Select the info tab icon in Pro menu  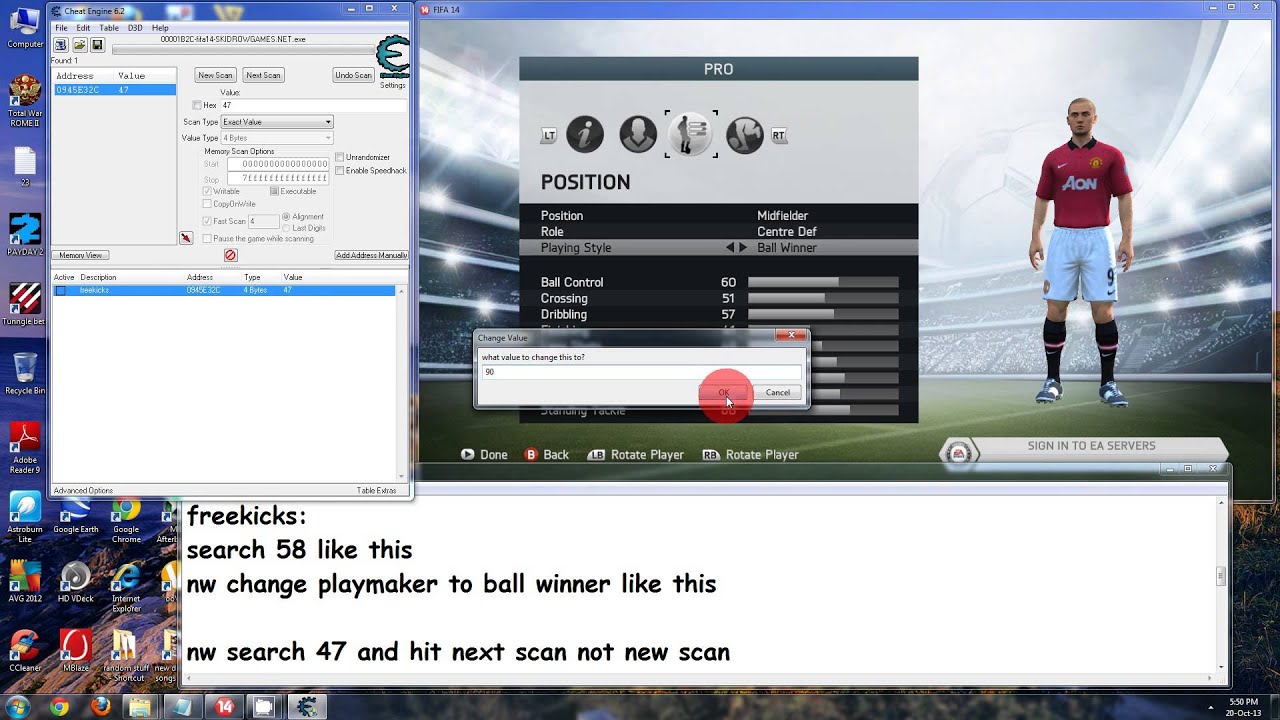click(585, 134)
